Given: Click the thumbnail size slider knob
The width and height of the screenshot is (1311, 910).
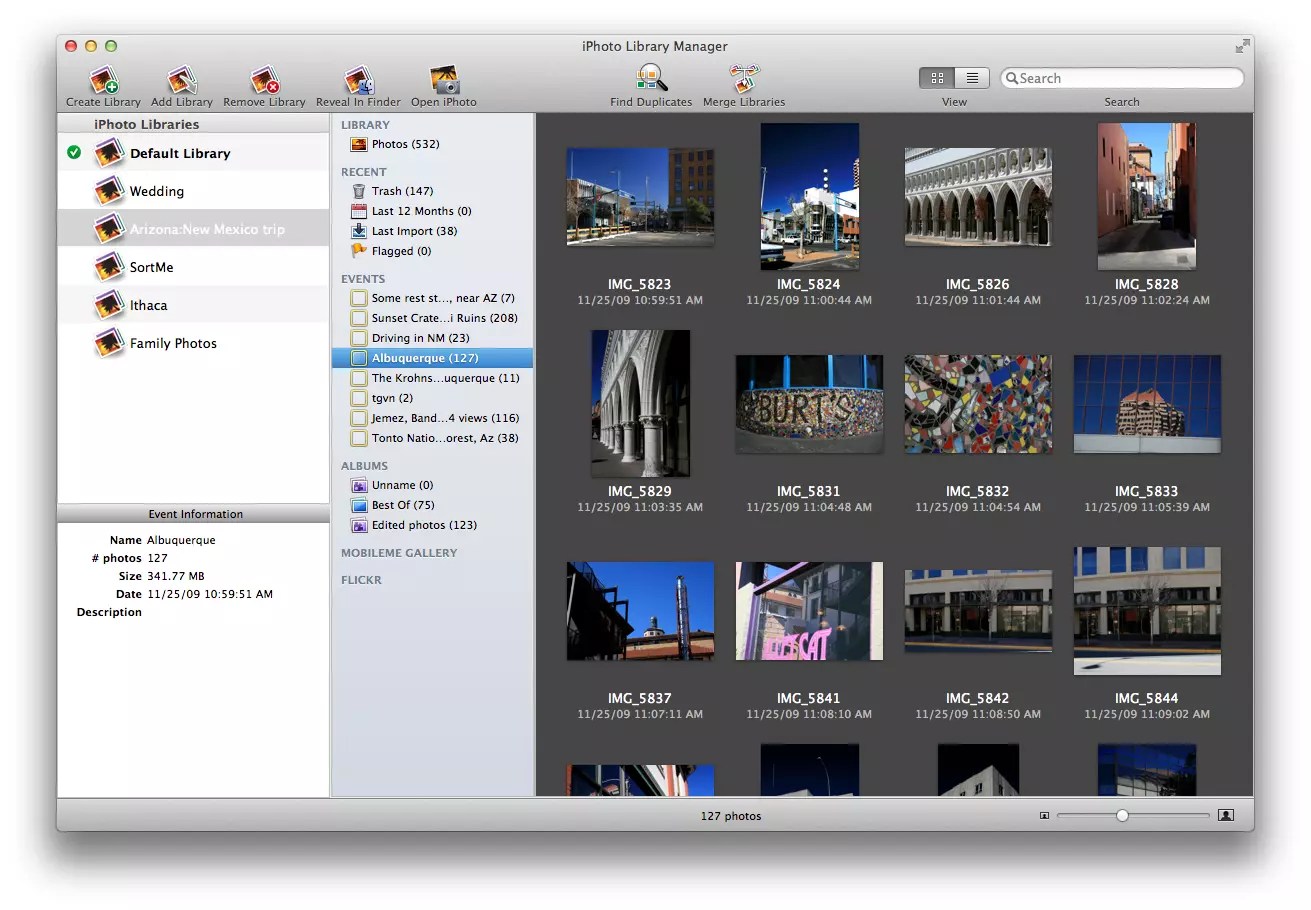Looking at the screenshot, I should [1122, 816].
